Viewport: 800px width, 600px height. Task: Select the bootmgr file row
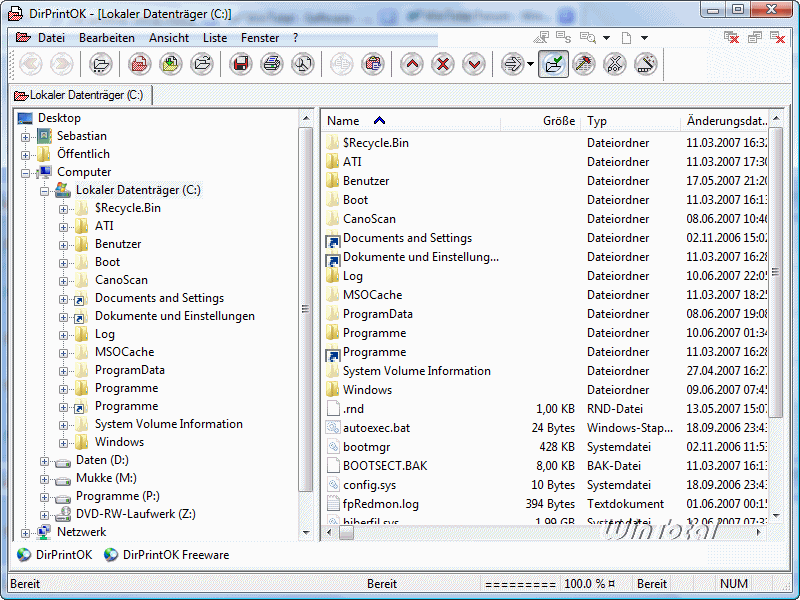pos(546,447)
